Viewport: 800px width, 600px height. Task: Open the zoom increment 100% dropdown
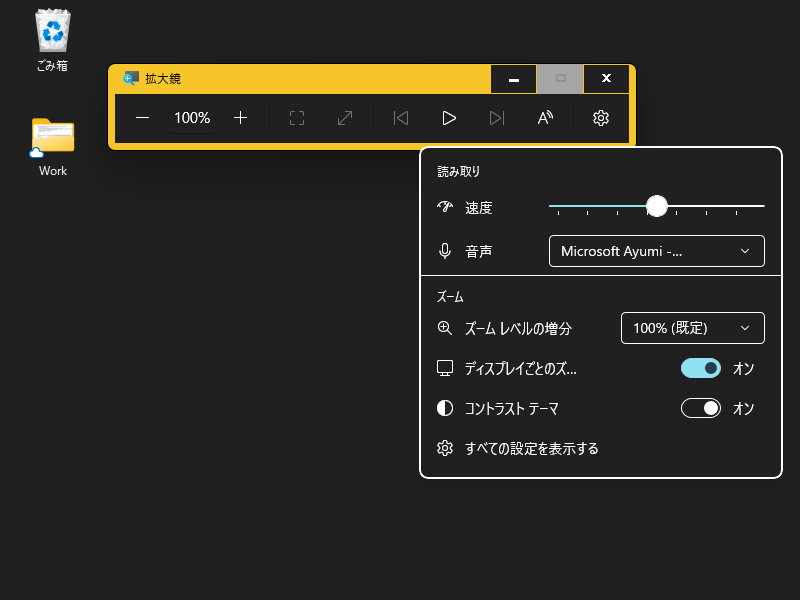tap(693, 328)
